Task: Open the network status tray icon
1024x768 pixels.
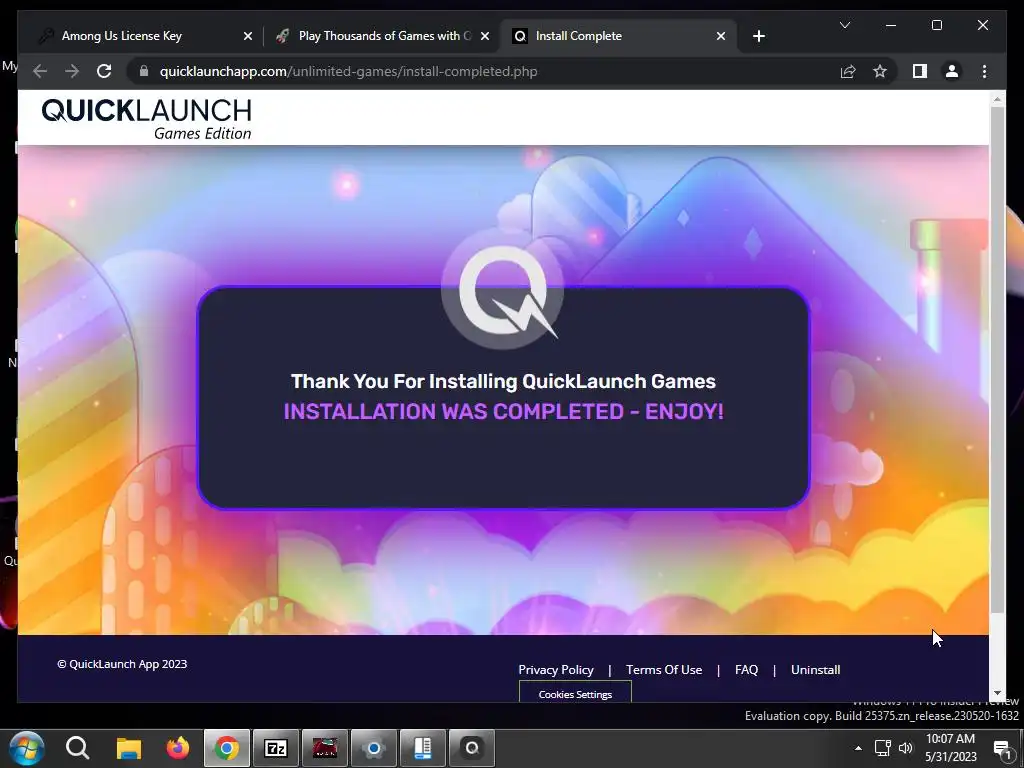Action: 883,748
